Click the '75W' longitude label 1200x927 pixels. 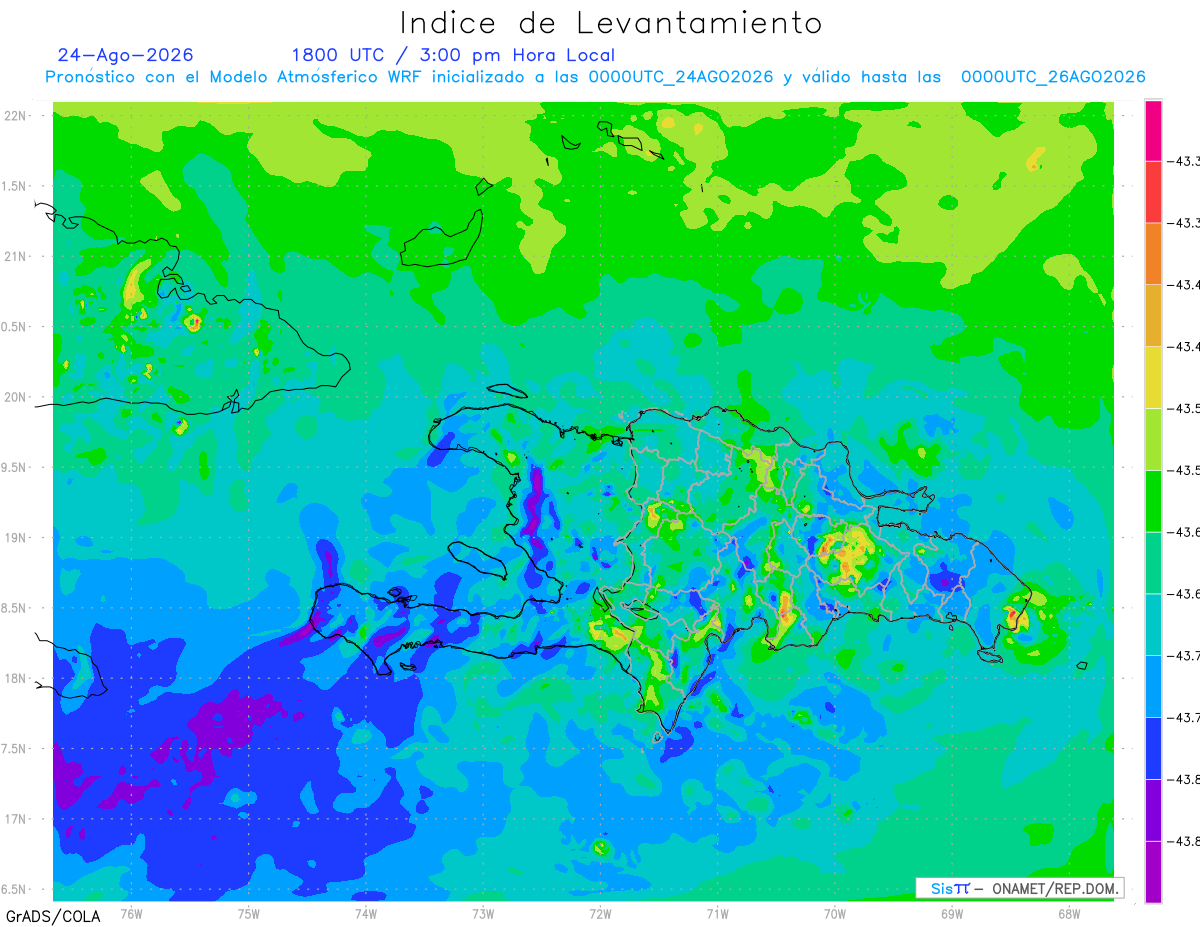pos(249,912)
